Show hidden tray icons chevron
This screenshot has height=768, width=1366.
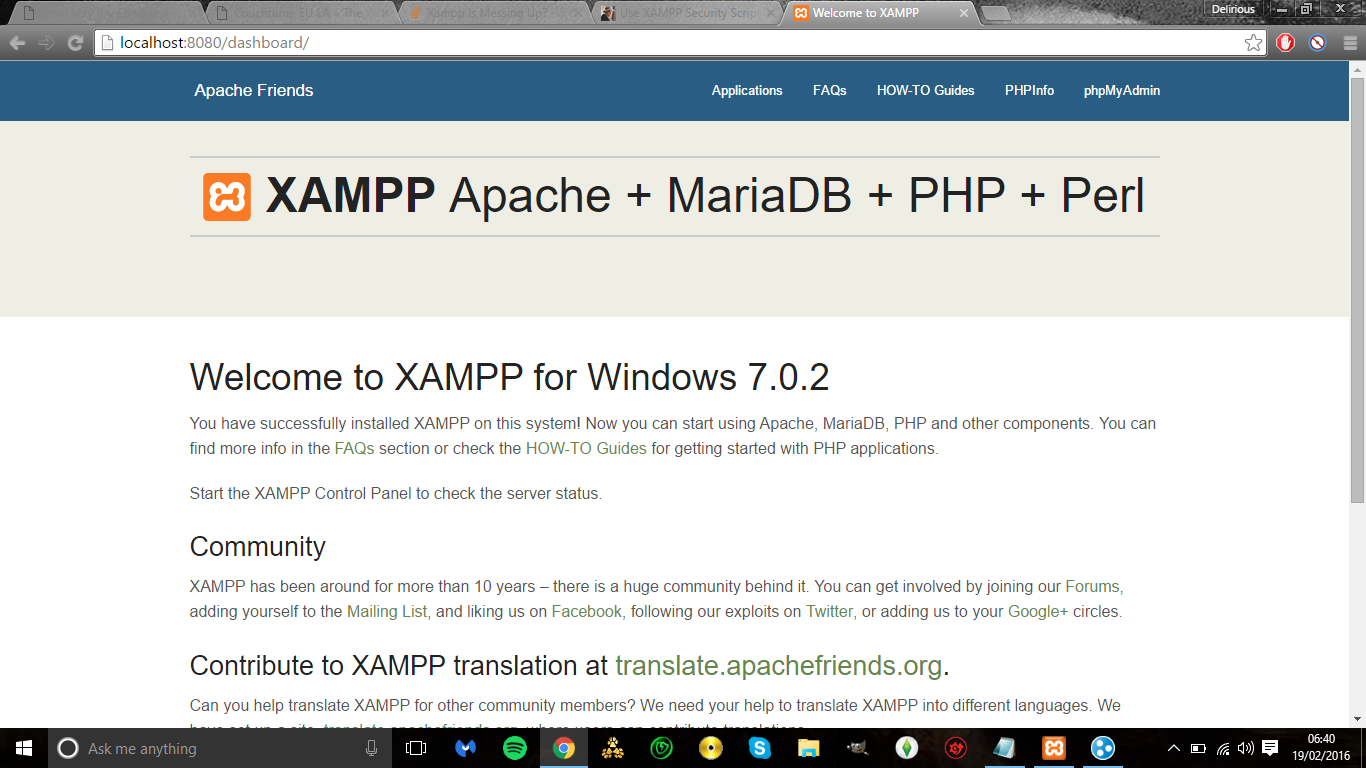(1174, 748)
